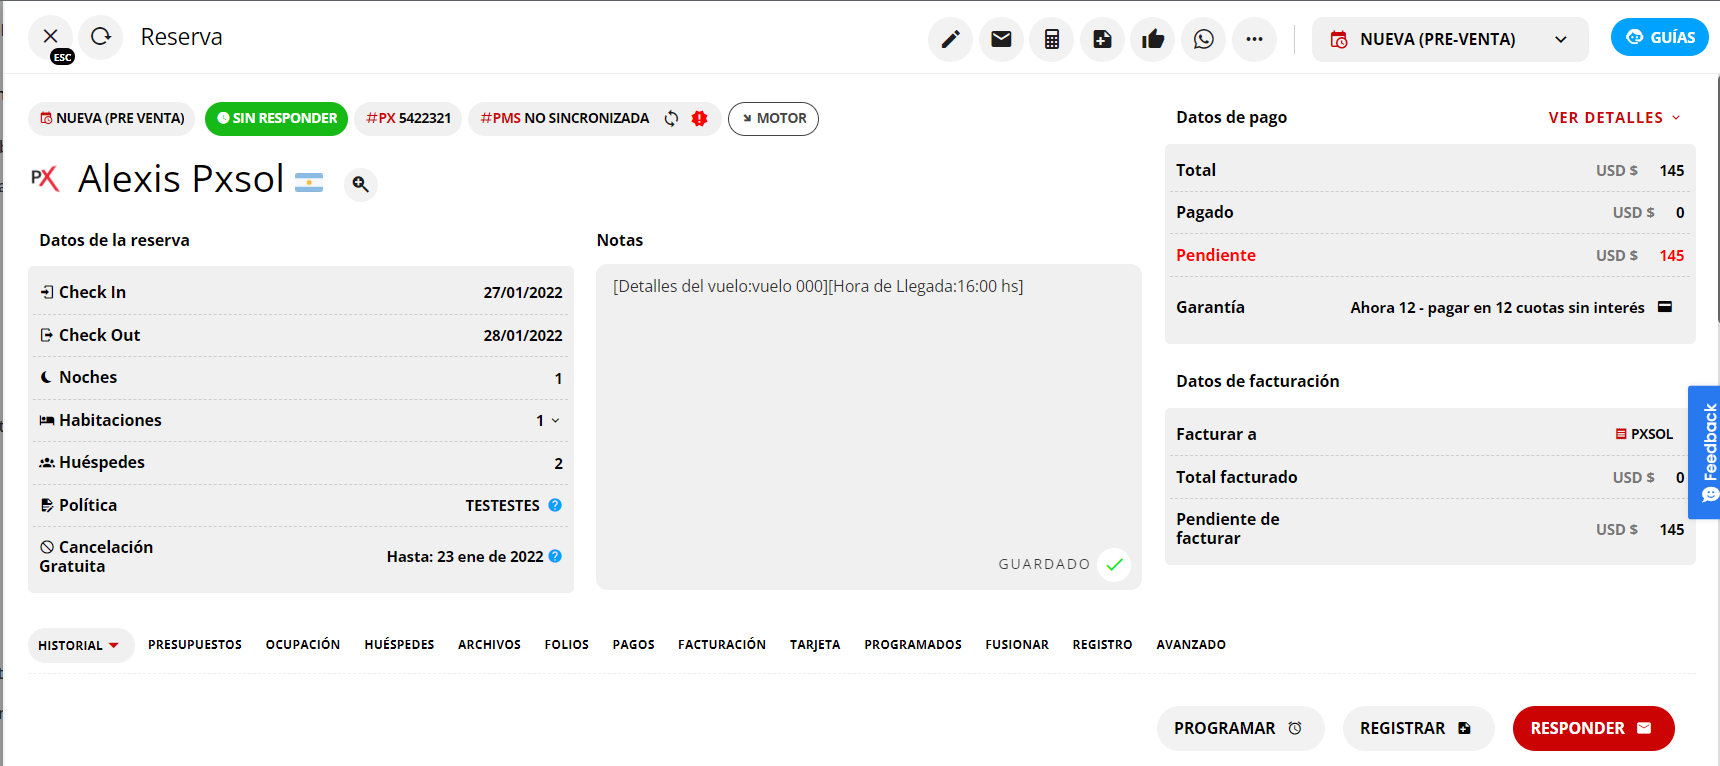Click the PMS sync refresh icon
The width and height of the screenshot is (1720, 766).
click(671, 118)
